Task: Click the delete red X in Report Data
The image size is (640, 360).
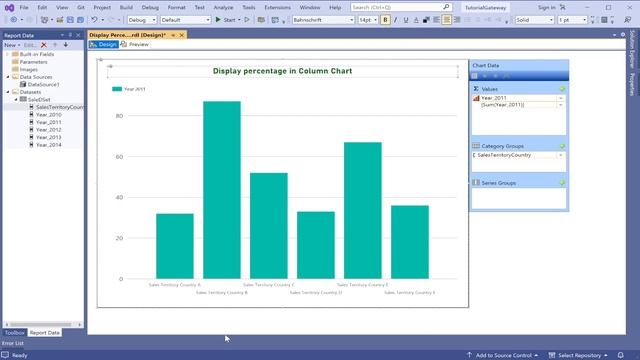Action: tap(44, 45)
